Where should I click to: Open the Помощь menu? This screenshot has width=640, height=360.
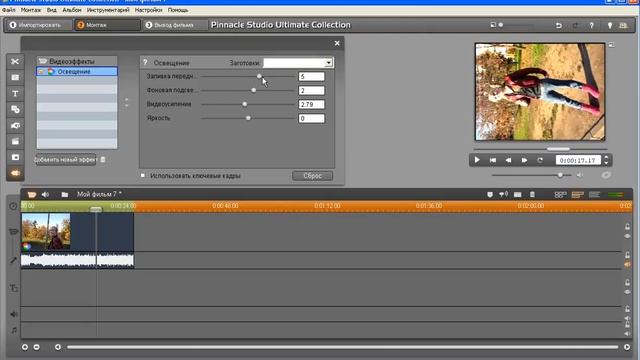point(178,10)
